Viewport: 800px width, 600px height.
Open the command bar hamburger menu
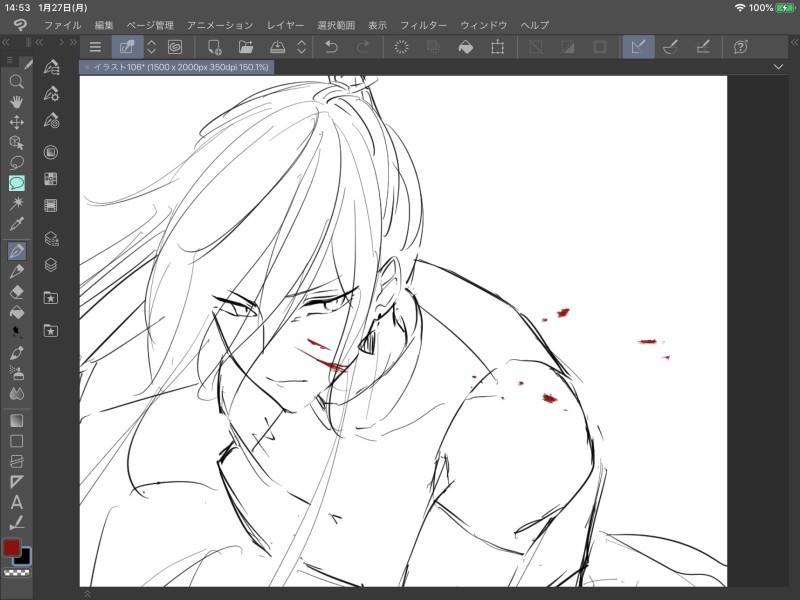(x=95, y=47)
